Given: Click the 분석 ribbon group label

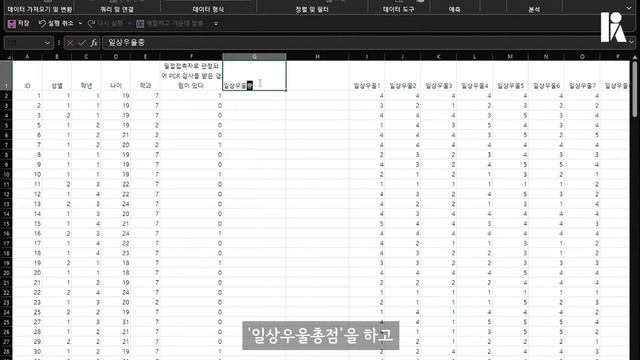Looking at the screenshot, I should pos(534,9).
